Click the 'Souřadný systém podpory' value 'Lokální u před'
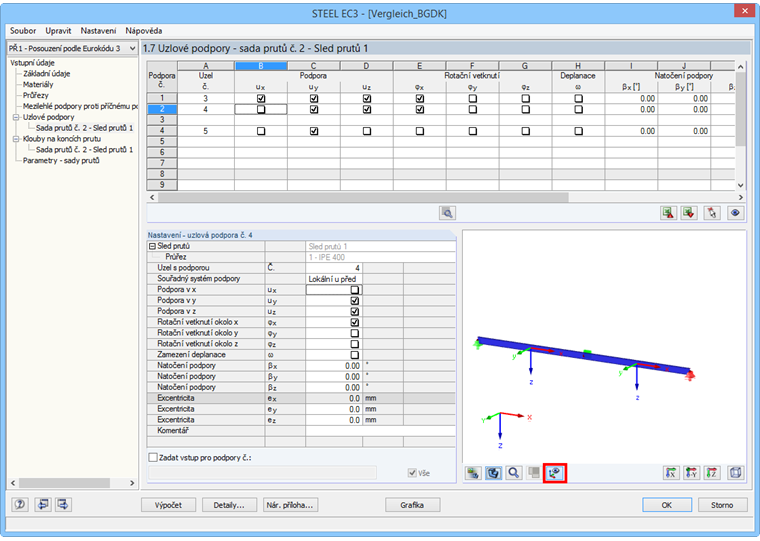The image size is (760, 541). pos(333,279)
